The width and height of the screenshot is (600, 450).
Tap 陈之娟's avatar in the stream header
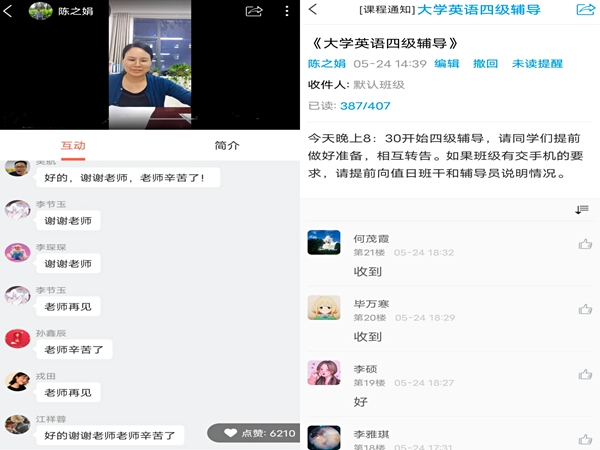pyautogui.click(x=41, y=11)
